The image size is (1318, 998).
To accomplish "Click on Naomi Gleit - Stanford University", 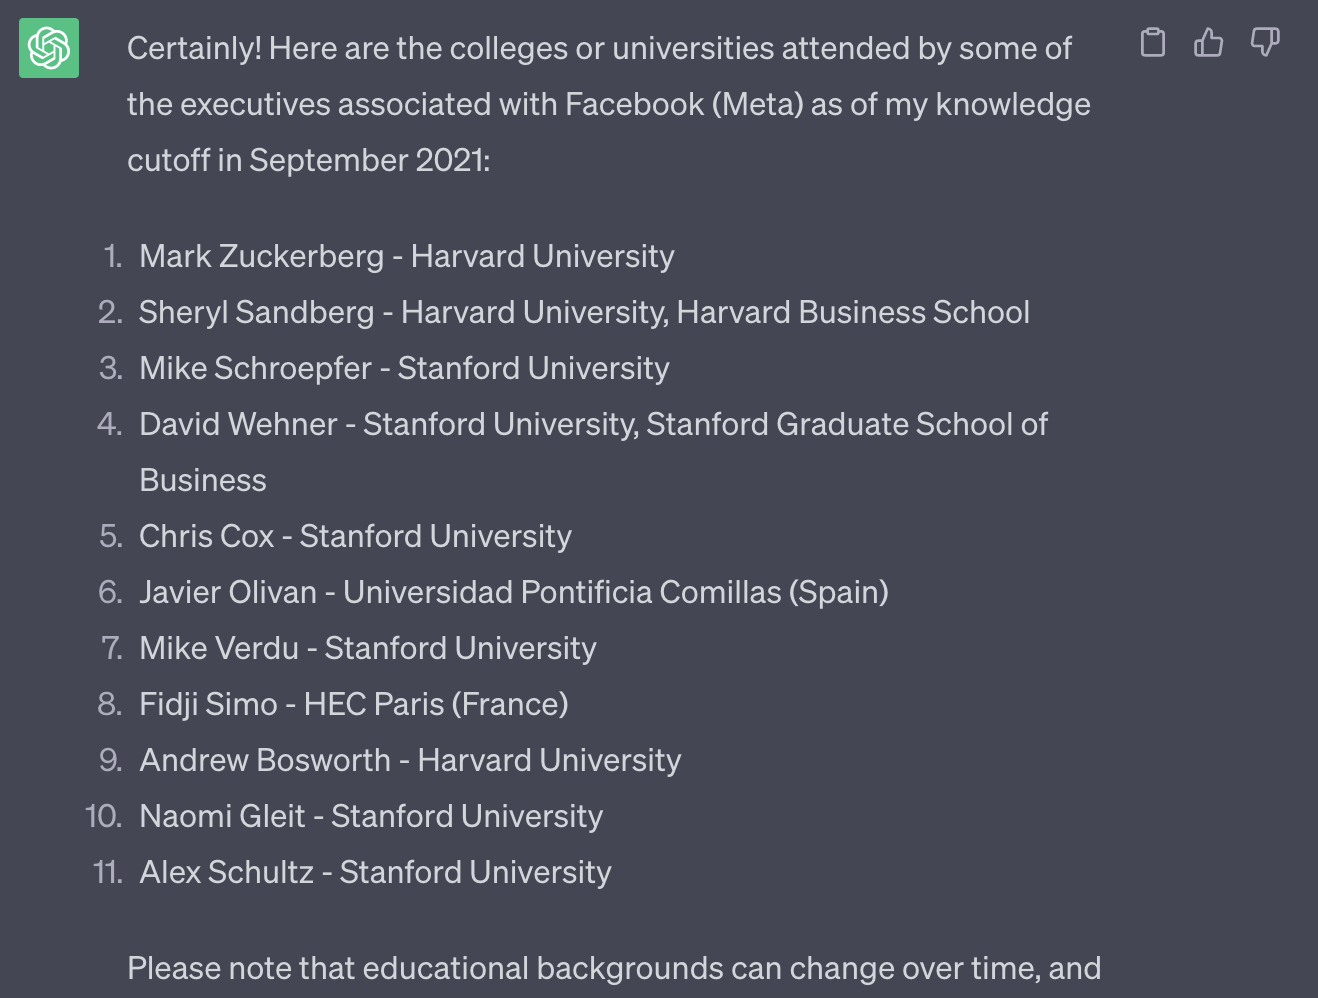I will (x=371, y=816).
